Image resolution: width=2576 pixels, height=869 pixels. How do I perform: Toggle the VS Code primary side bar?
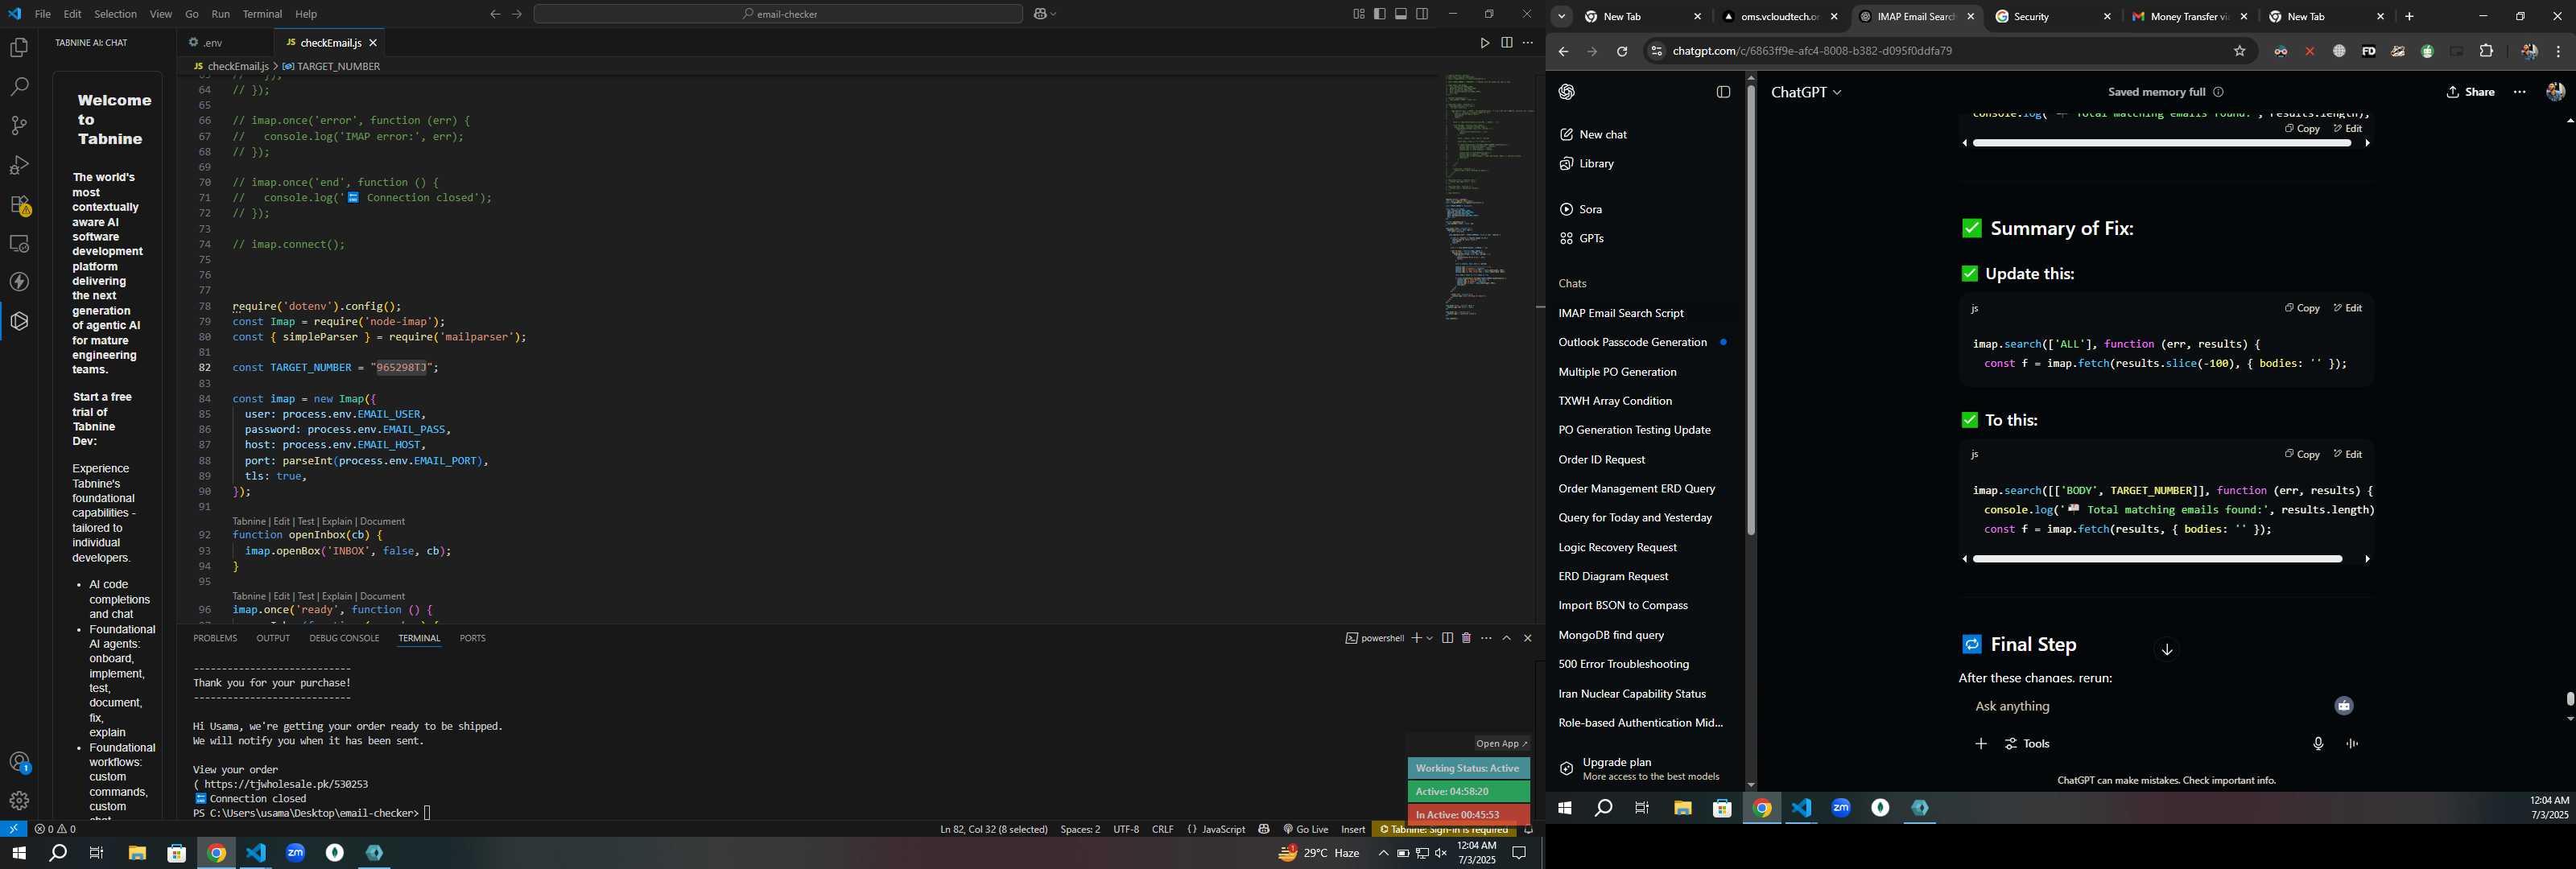[1379, 14]
